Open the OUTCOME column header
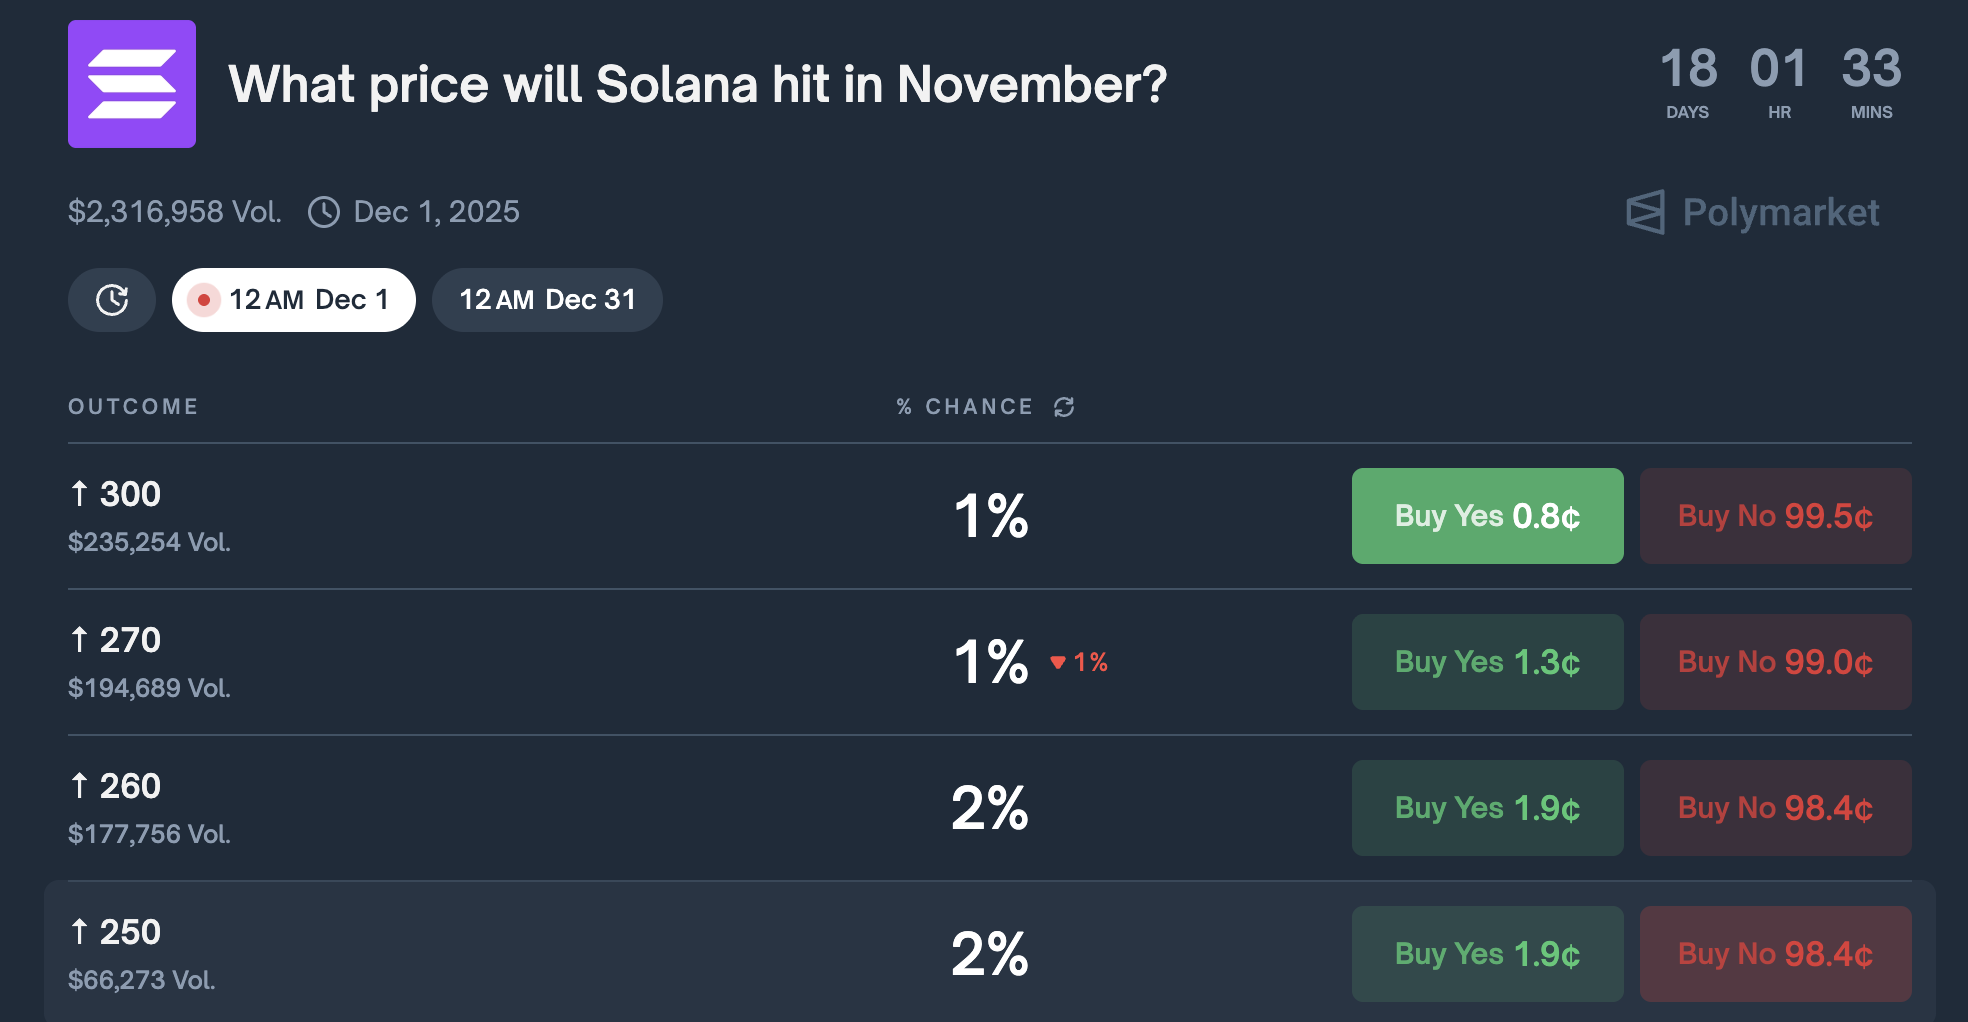 coord(133,406)
